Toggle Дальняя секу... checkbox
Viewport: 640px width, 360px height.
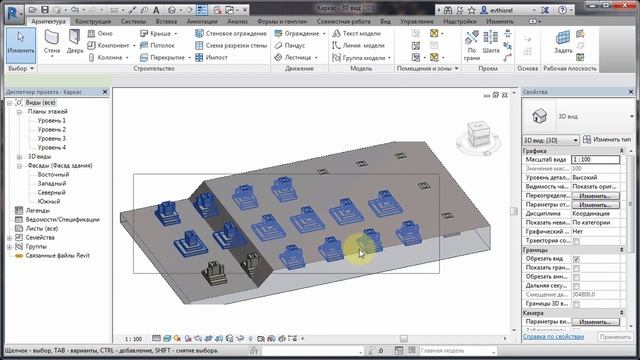tap(576, 286)
